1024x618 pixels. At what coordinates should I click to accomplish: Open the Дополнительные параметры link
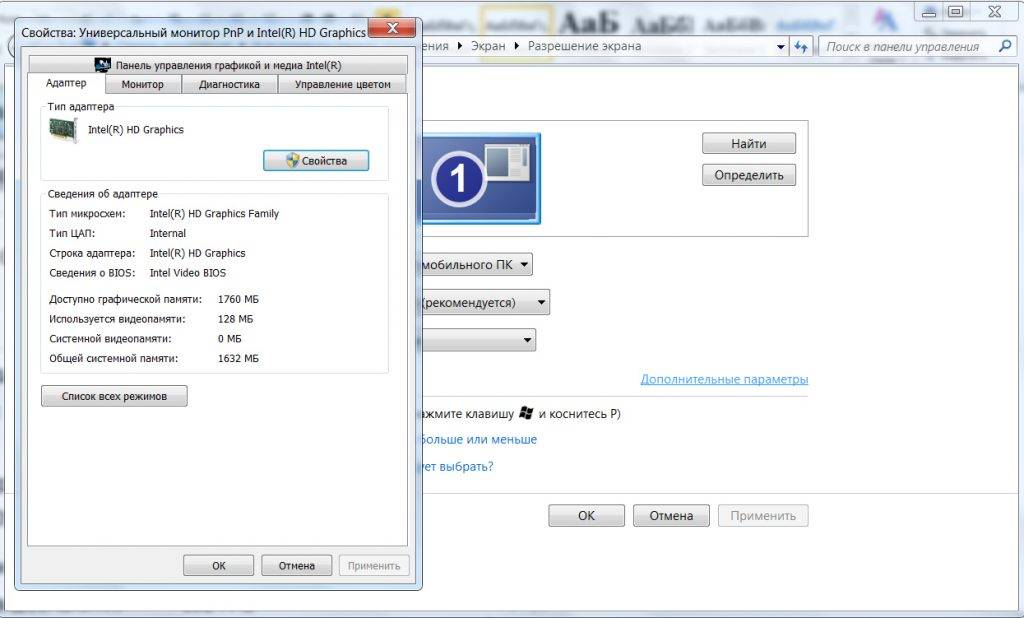(x=724, y=380)
